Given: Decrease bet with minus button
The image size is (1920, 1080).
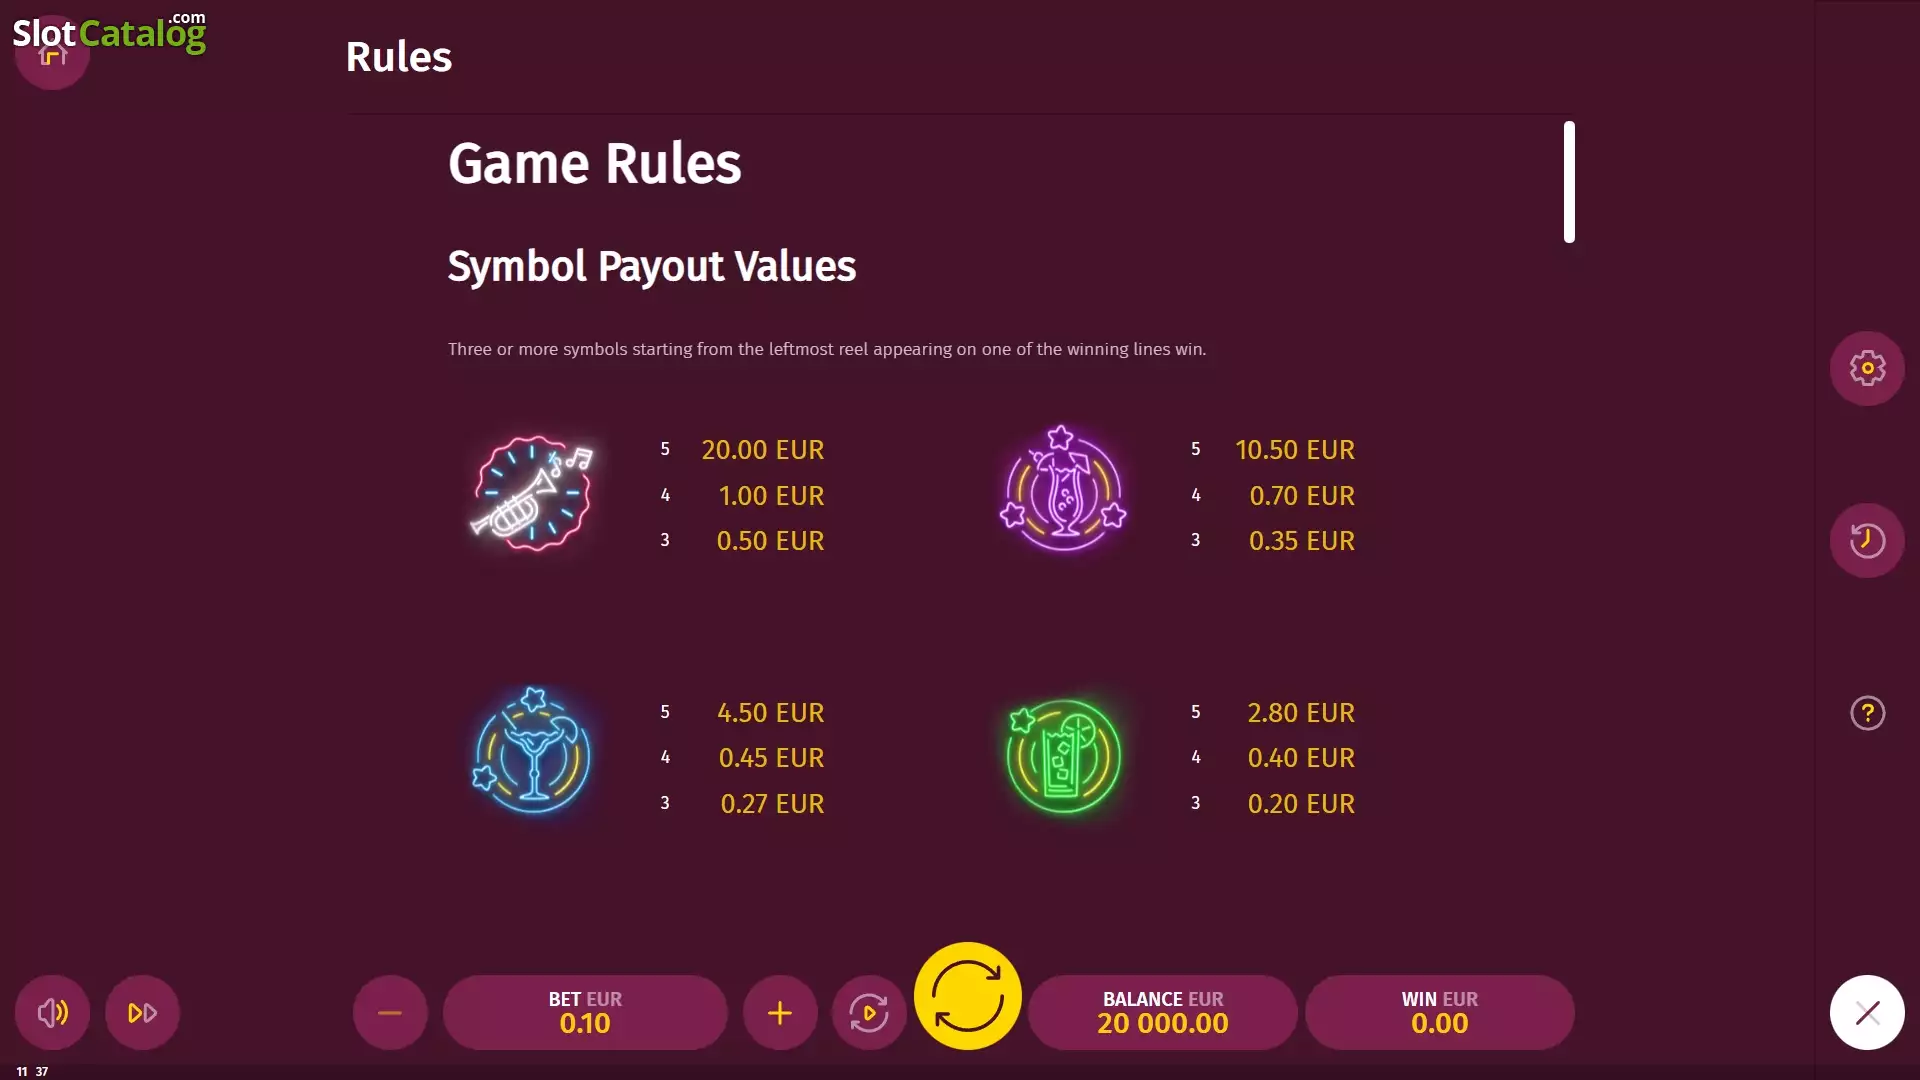Looking at the screenshot, I should tap(390, 1013).
